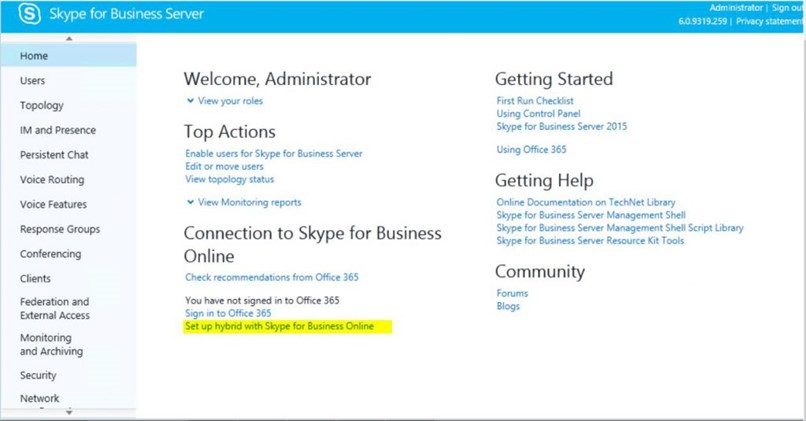The height and width of the screenshot is (421, 806).
Task: Select IM and Presence in the sidebar
Action: point(58,130)
